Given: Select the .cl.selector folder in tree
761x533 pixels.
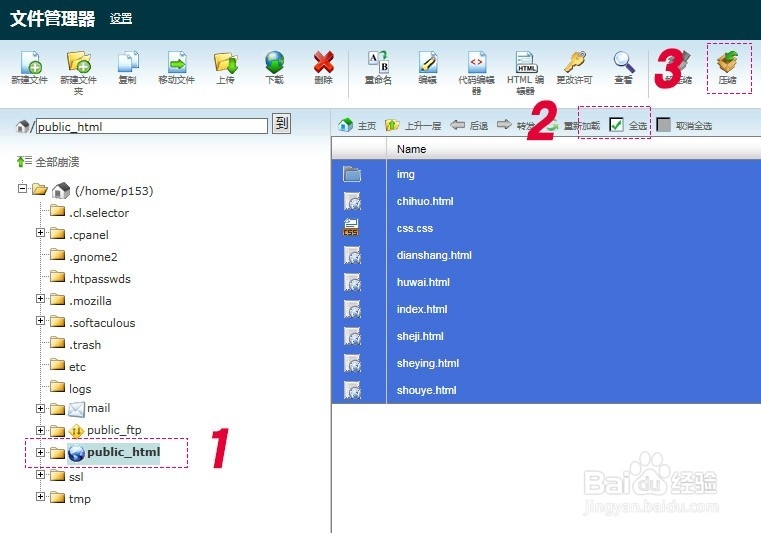Looking at the screenshot, I should pyautogui.click(x=99, y=213).
